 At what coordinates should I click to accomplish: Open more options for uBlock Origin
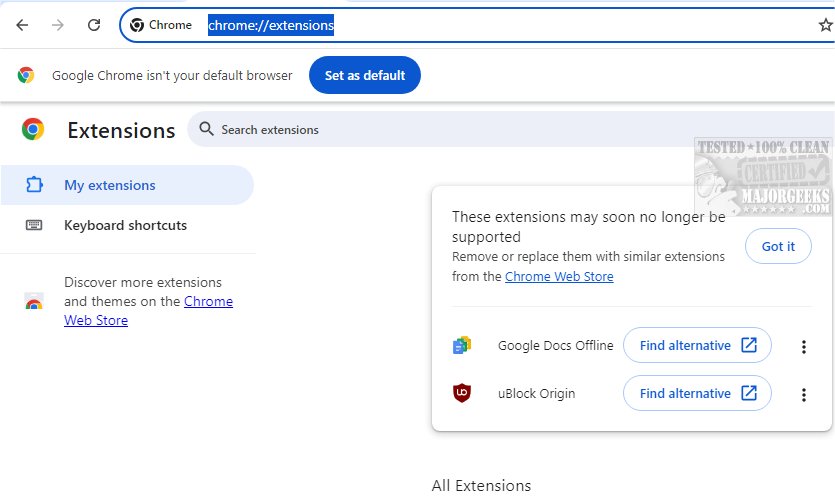click(803, 395)
